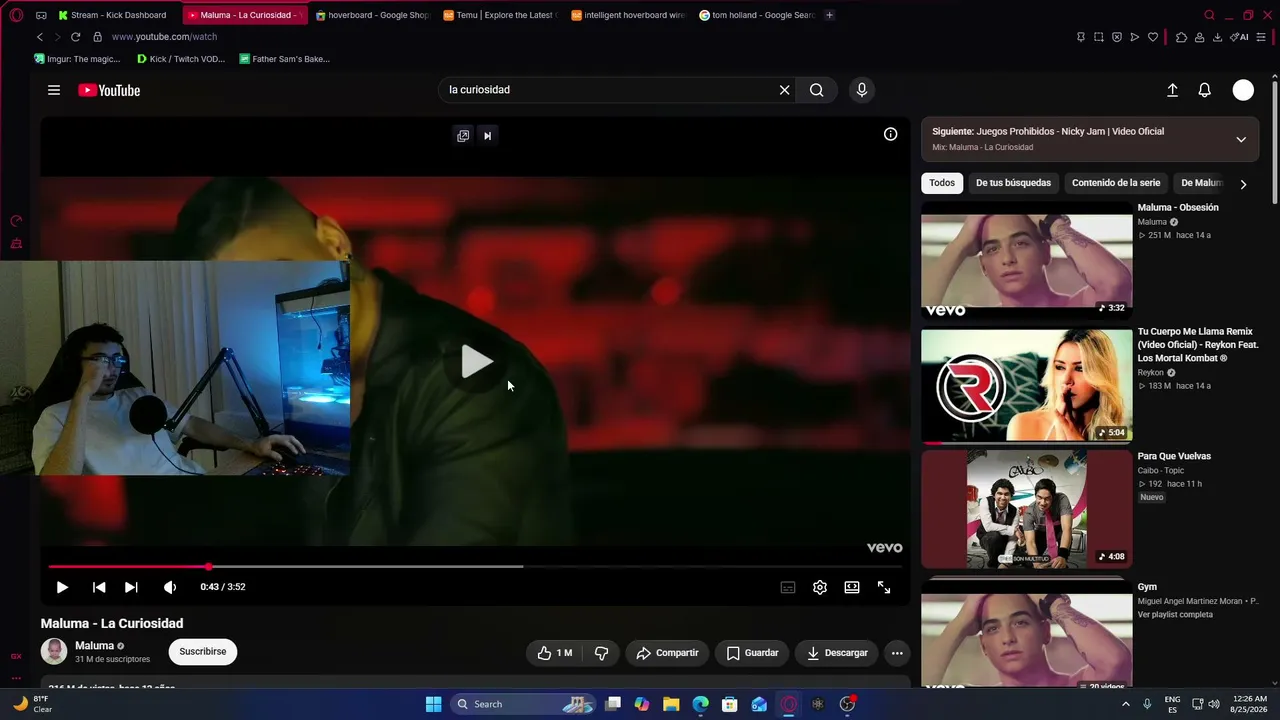Go to the YouTube home logo

[109, 90]
